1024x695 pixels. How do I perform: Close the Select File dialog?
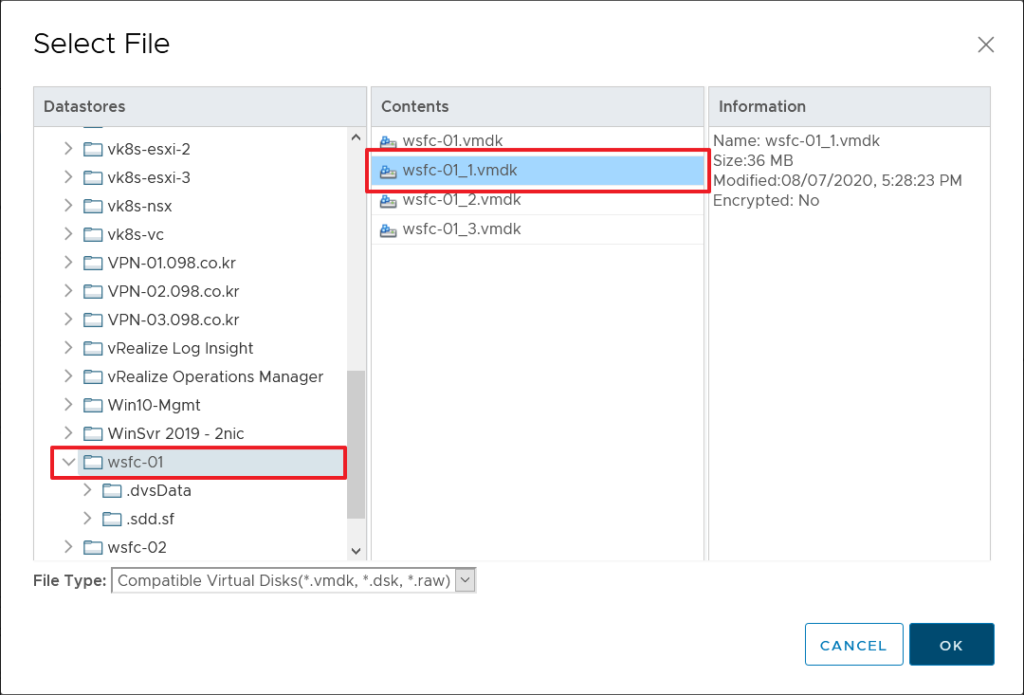point(985,44)
